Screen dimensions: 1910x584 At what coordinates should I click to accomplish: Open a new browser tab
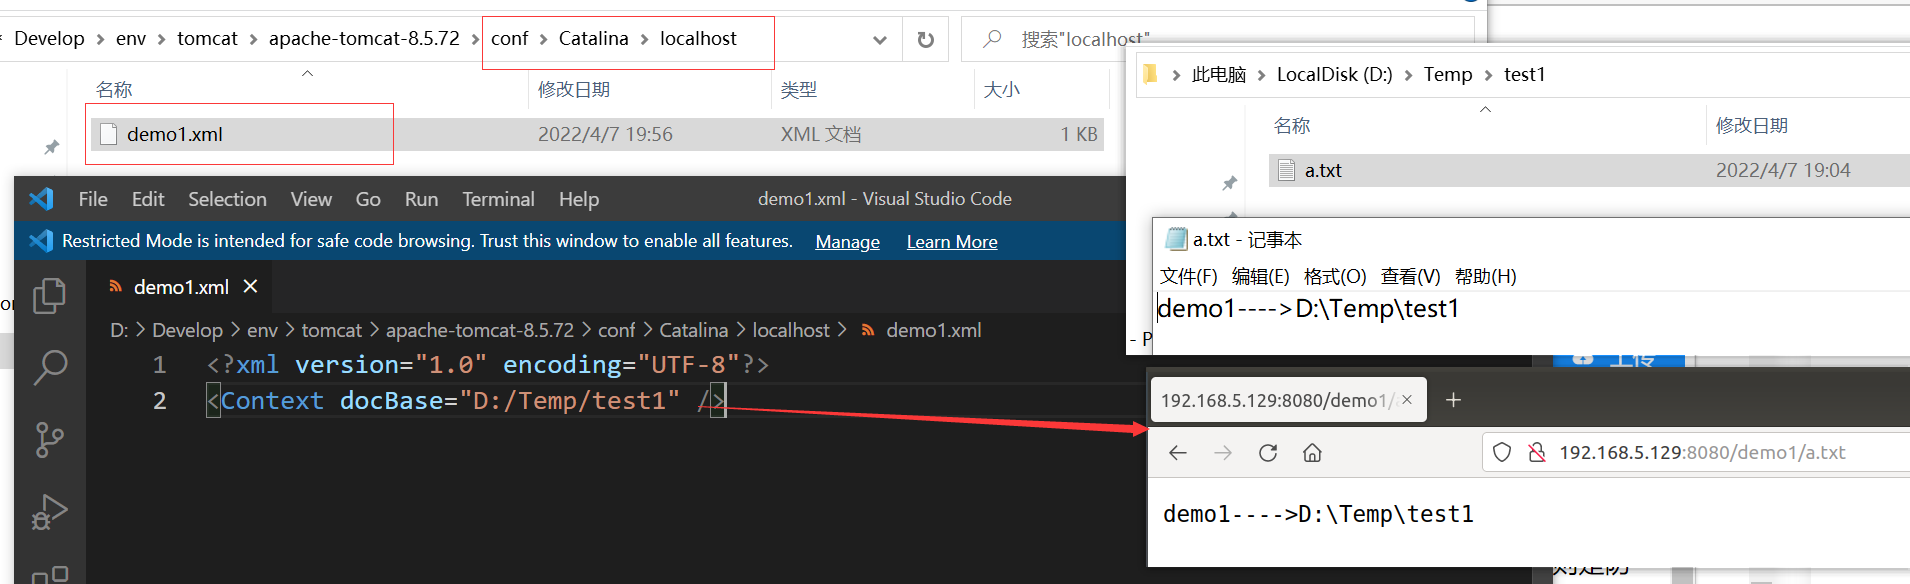[x=1454, y=400]
